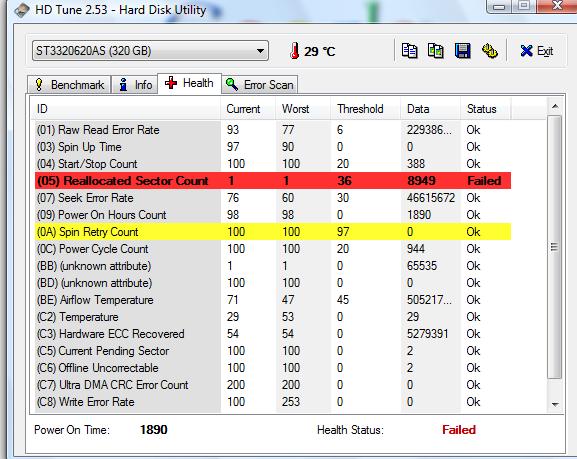
Task: Click the save floppy disk icon
Action: pyautogui.click(x=462, y=51)
